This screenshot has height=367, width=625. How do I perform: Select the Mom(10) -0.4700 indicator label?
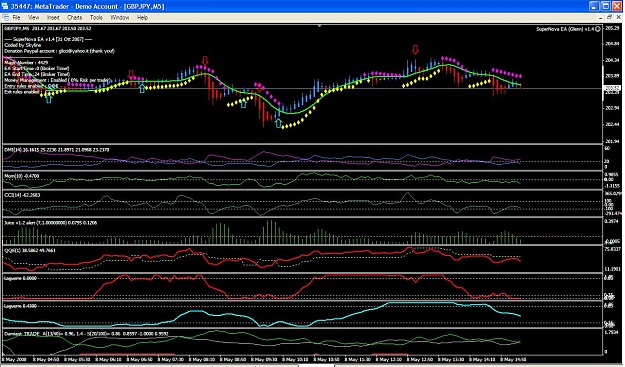tap(22, 176)
